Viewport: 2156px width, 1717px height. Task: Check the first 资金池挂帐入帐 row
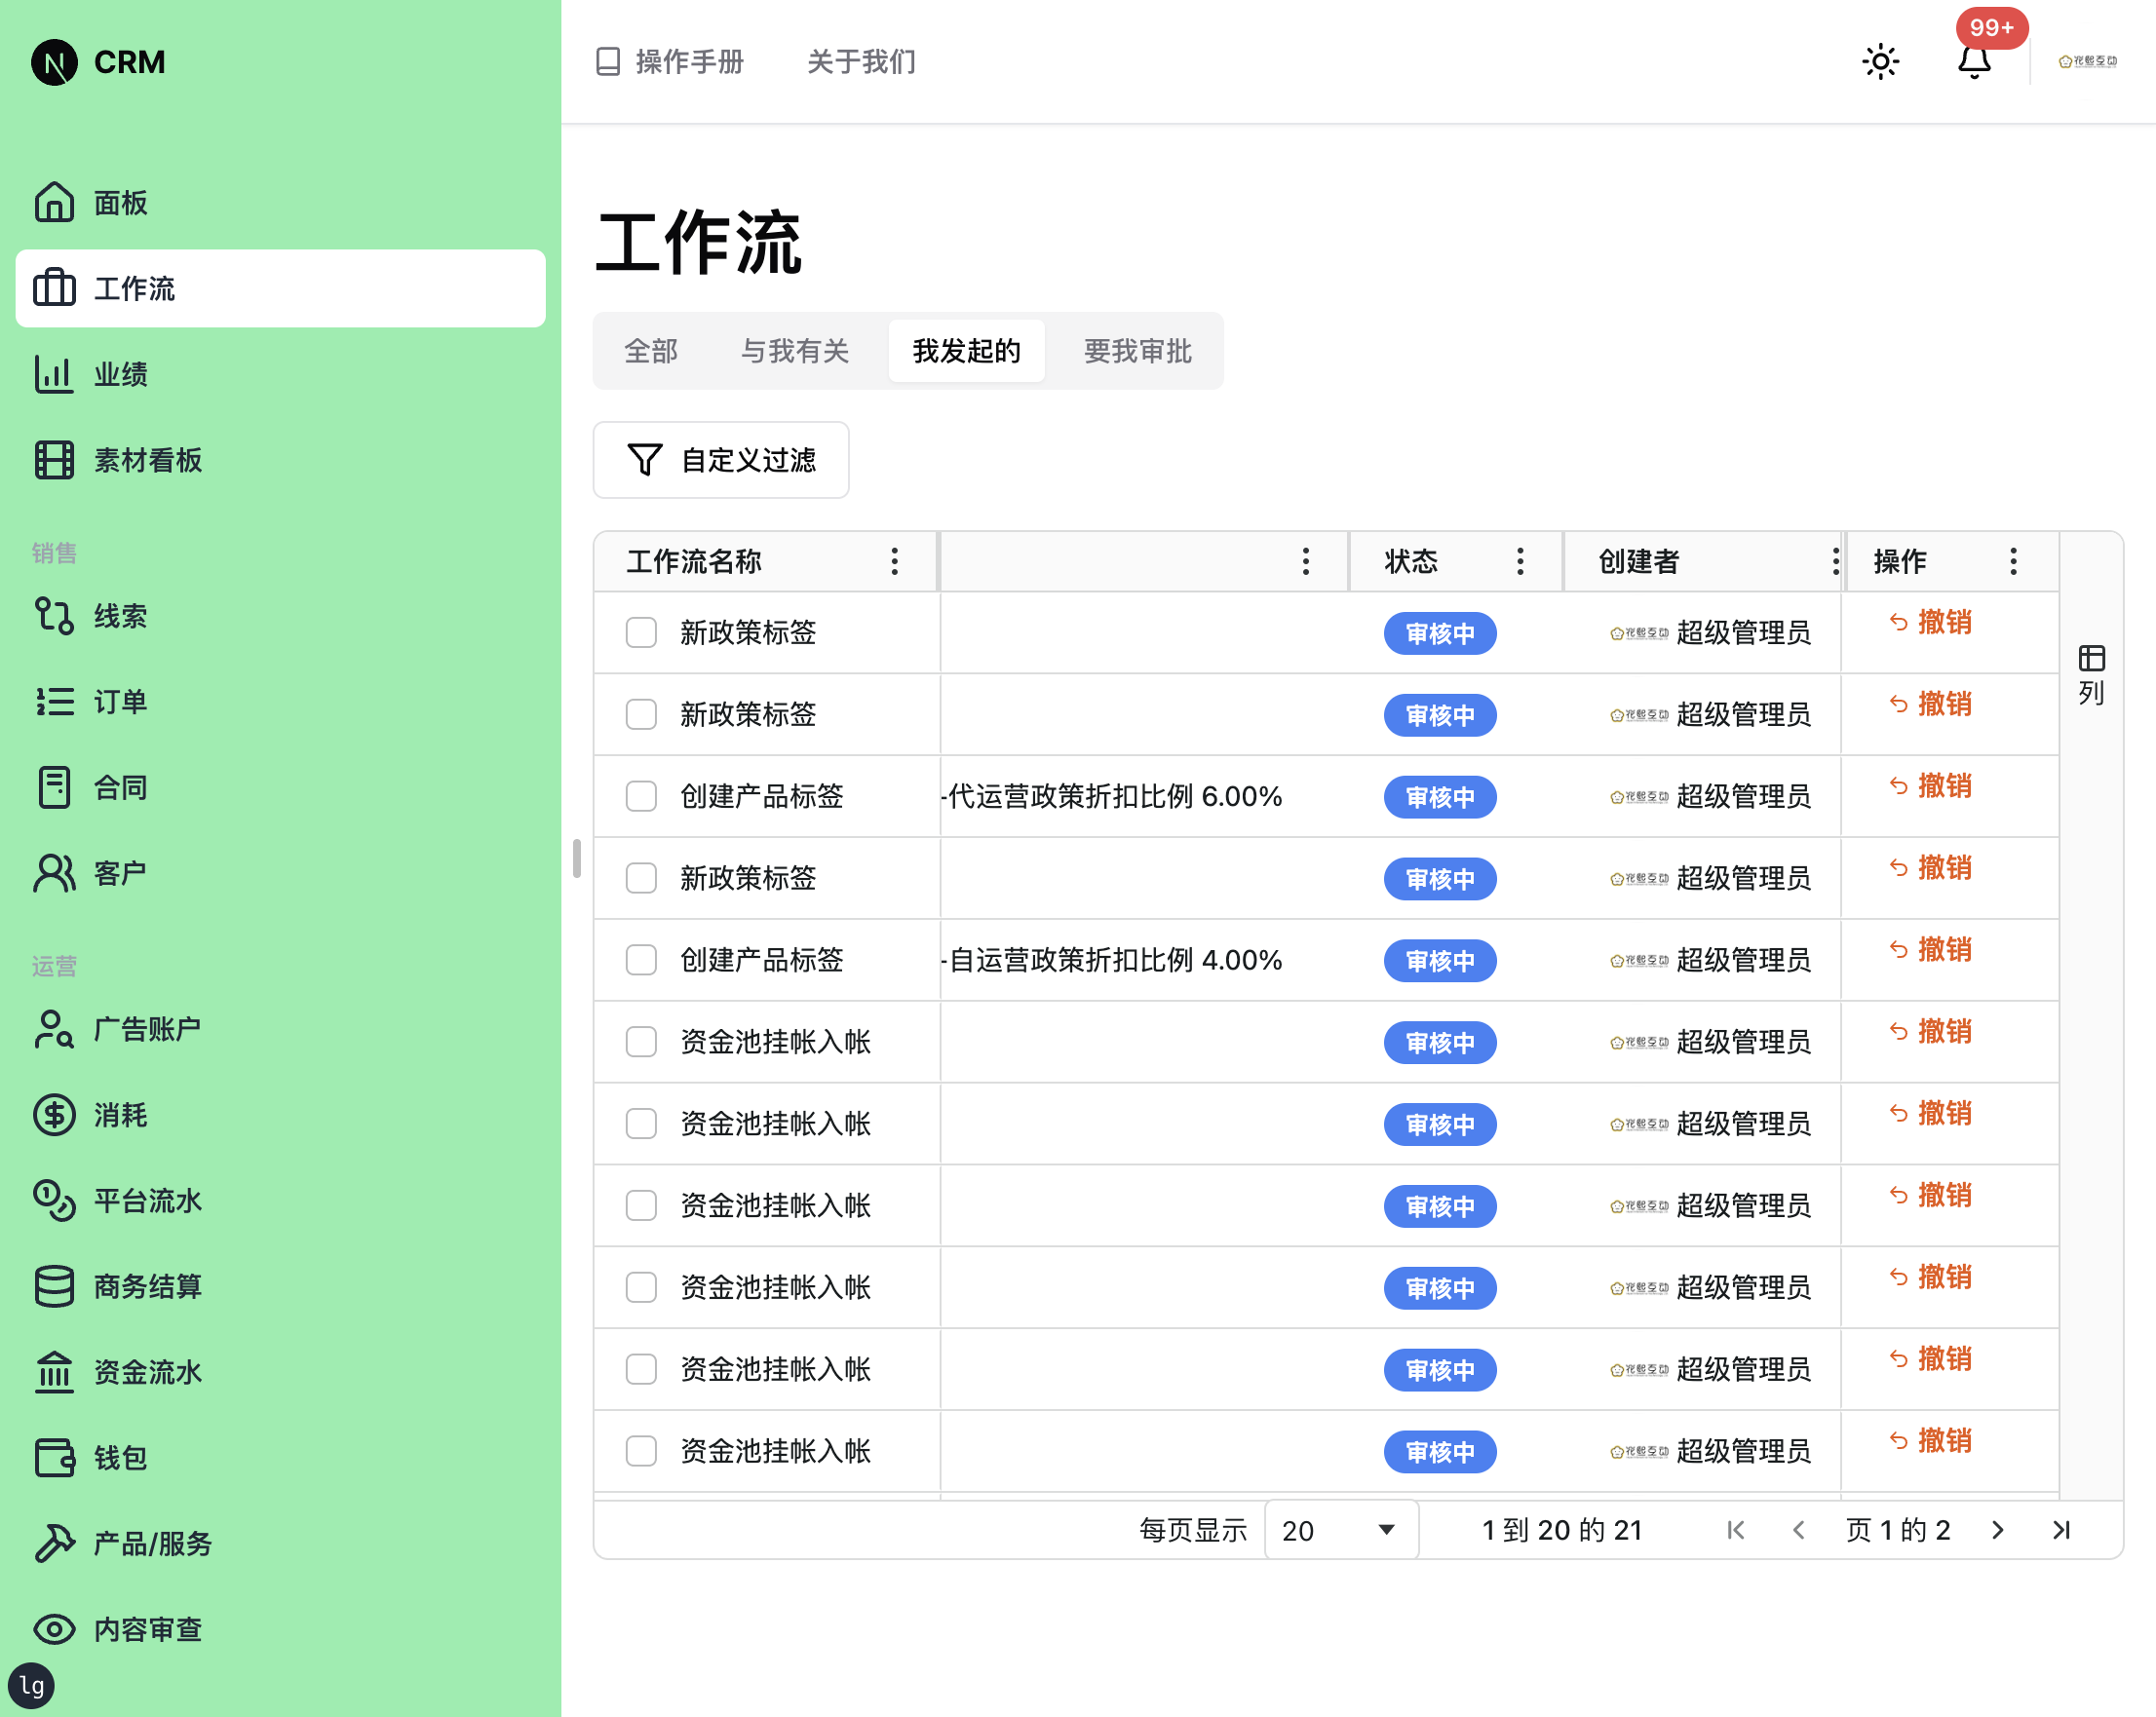coord(641,1041)
